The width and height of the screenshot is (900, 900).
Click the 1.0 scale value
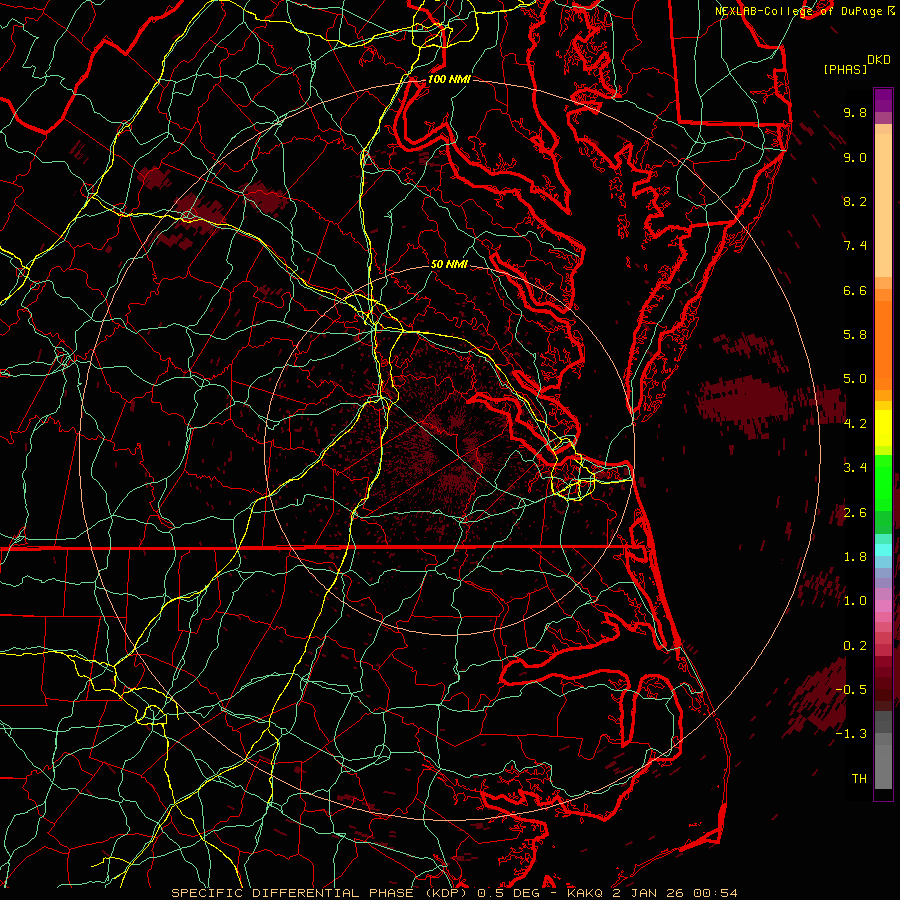855,601
